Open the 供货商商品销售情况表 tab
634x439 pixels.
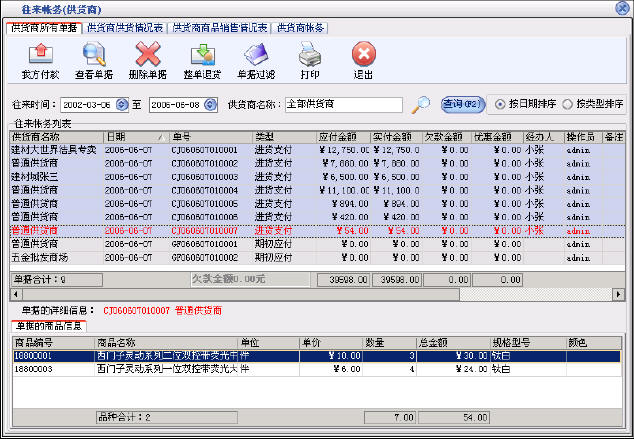pos(221,27)
